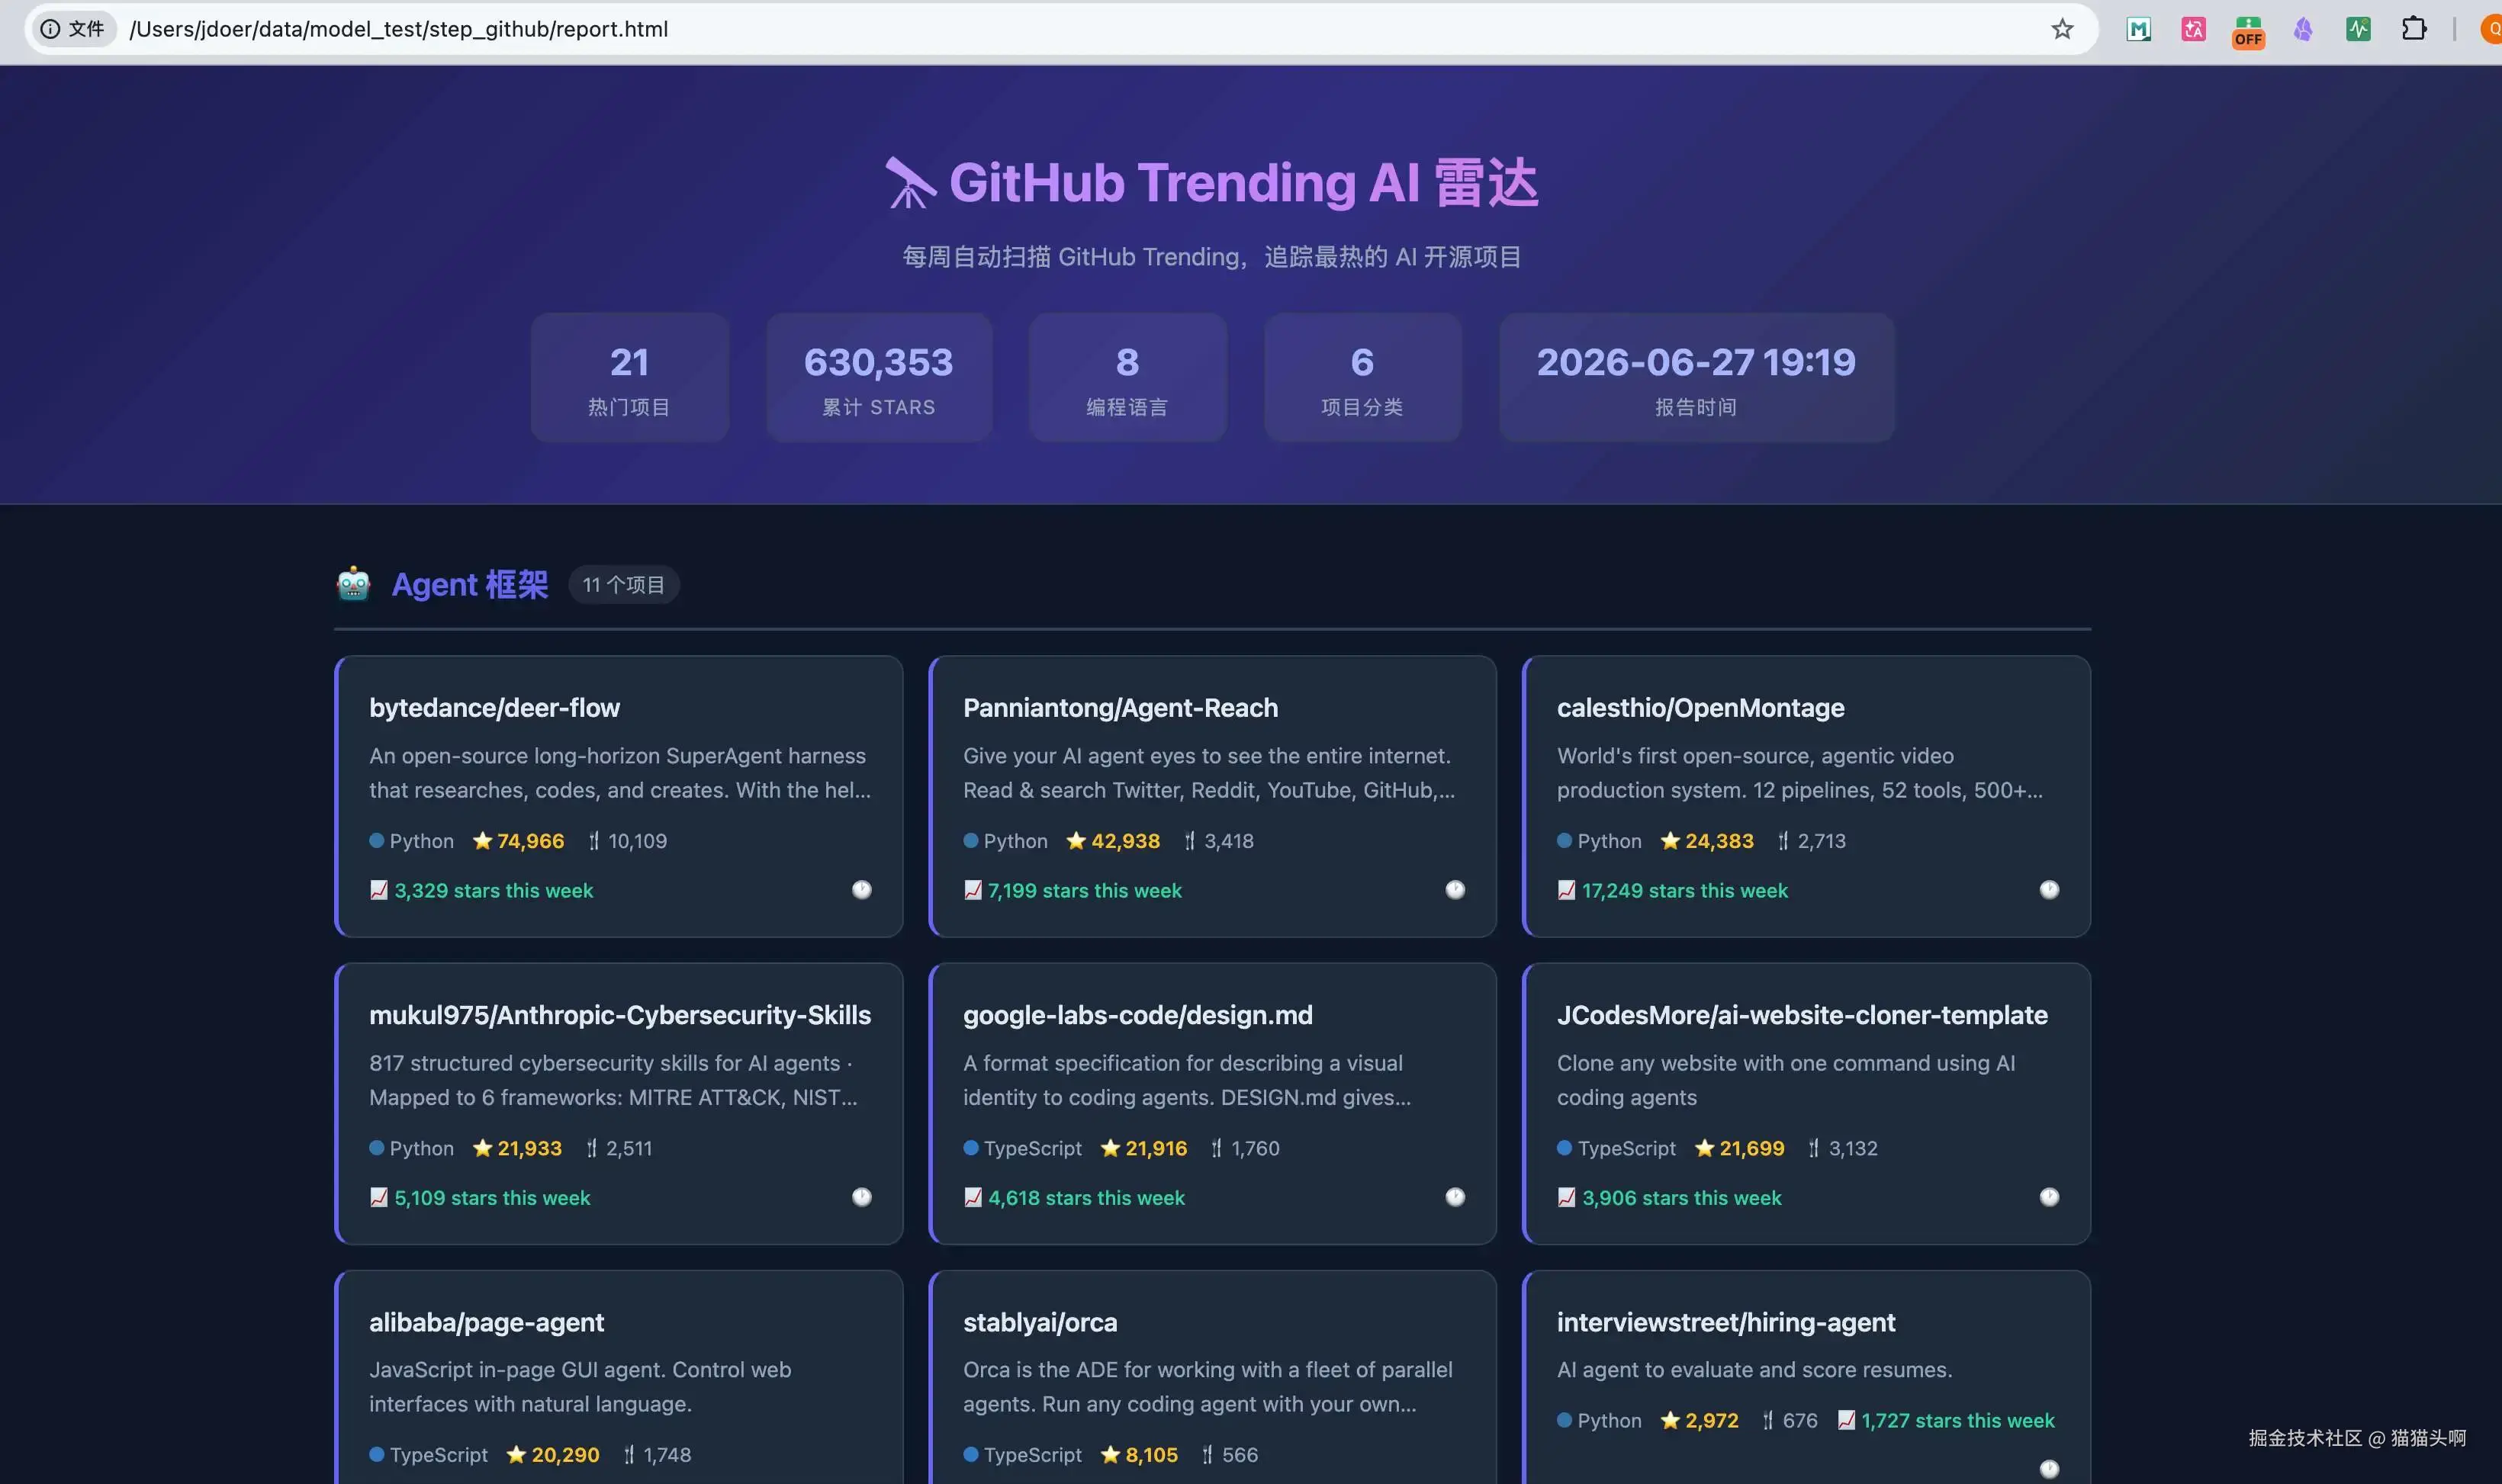Click the Python label in deer-flow card

coord(421,841)
